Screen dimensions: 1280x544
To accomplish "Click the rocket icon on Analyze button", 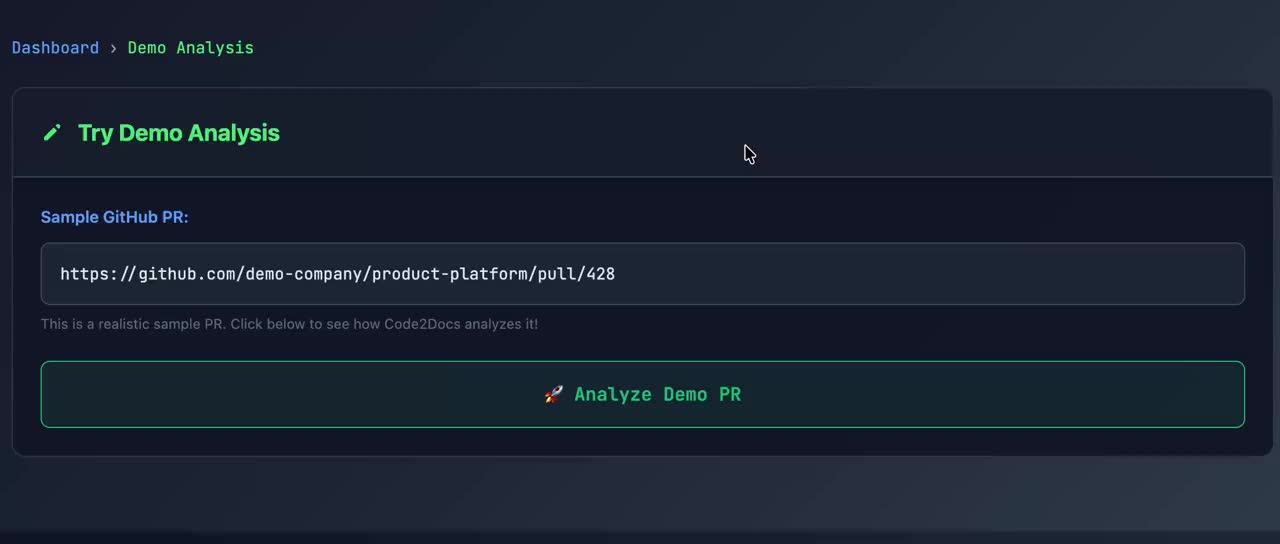I will pyautogui.click(x=553, y=395).
